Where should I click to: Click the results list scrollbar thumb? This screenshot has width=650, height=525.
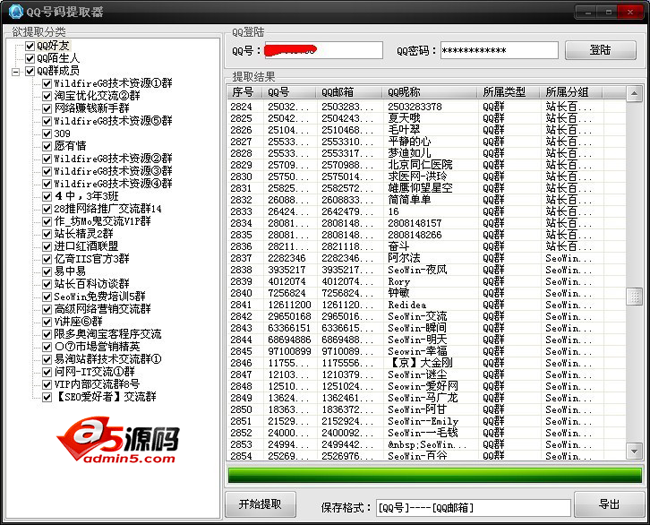(x=634, y=297)
